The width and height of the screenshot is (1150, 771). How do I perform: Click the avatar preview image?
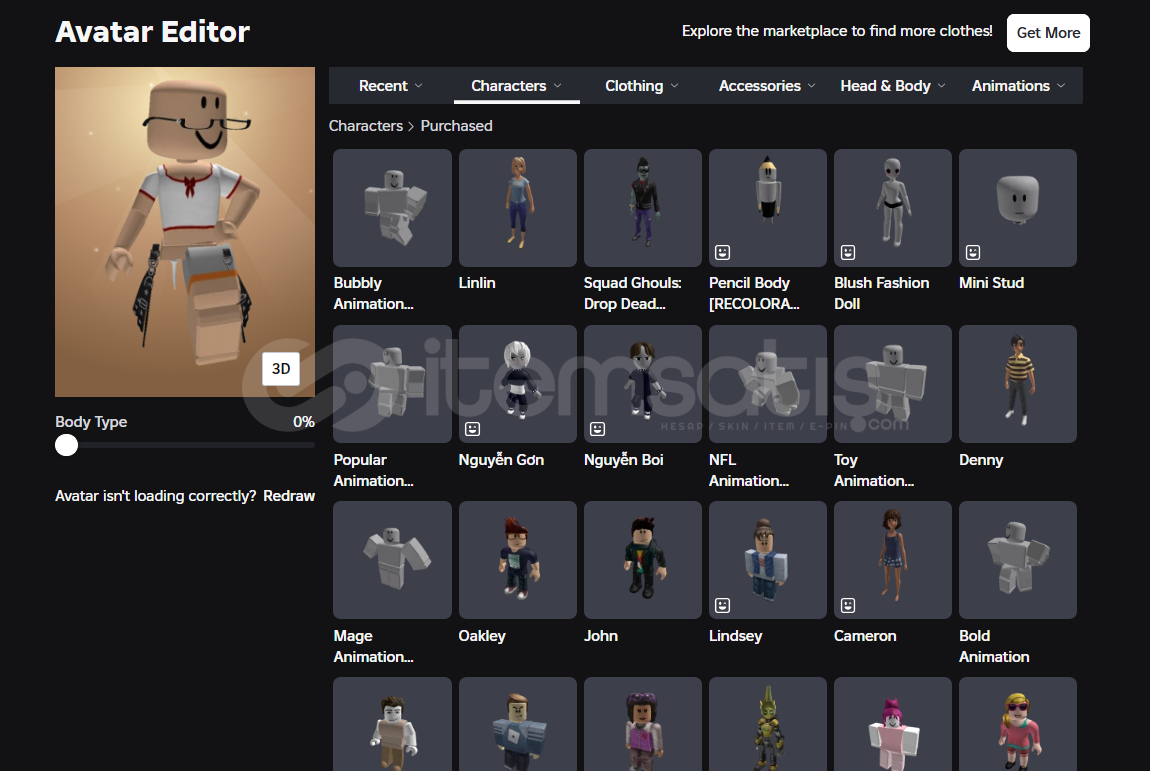tap(185, 232)
